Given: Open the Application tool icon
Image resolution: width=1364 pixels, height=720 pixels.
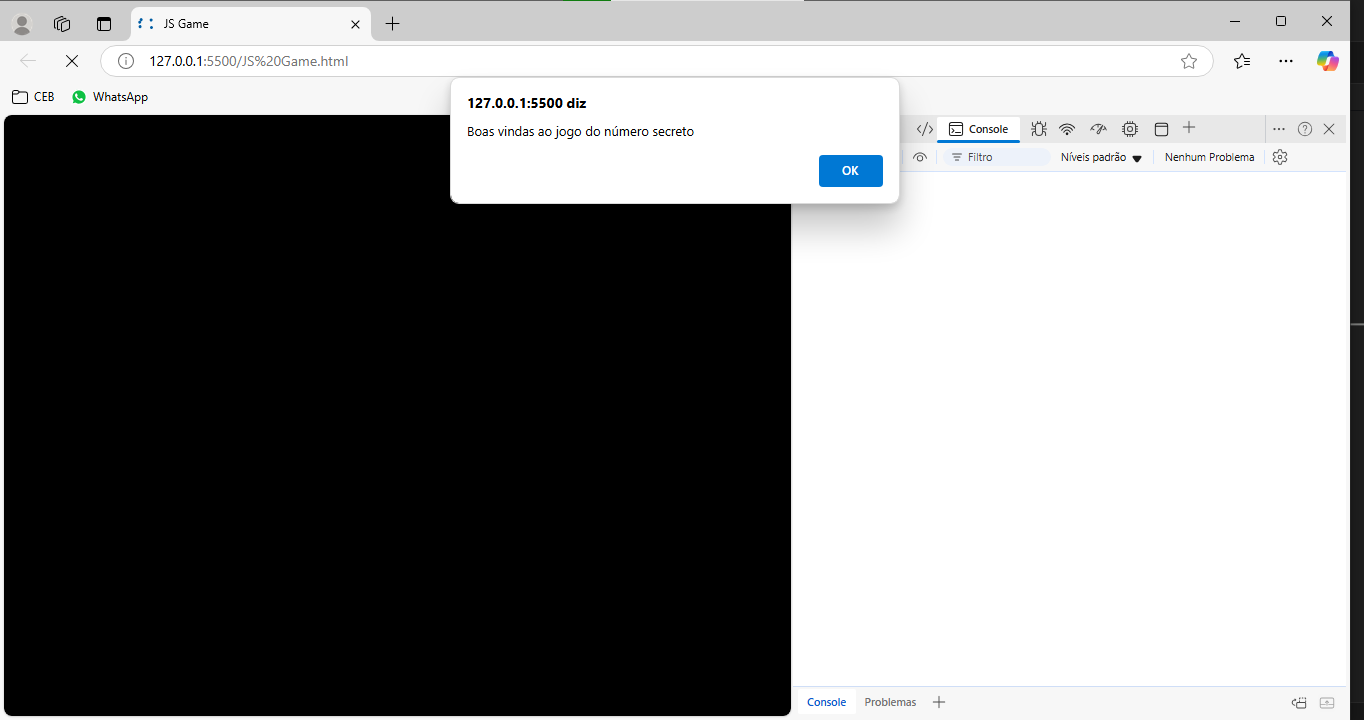Looking at the screenshot, I should tap(1161, 129).
